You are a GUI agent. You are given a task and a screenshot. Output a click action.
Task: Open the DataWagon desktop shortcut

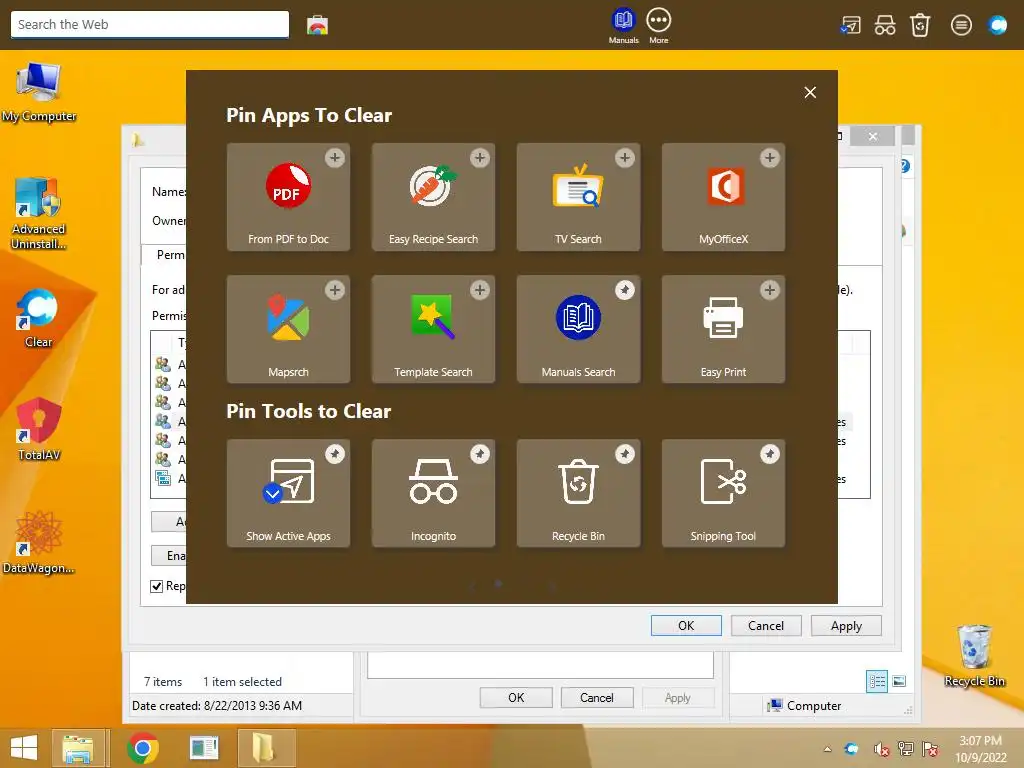pos(39,542)
